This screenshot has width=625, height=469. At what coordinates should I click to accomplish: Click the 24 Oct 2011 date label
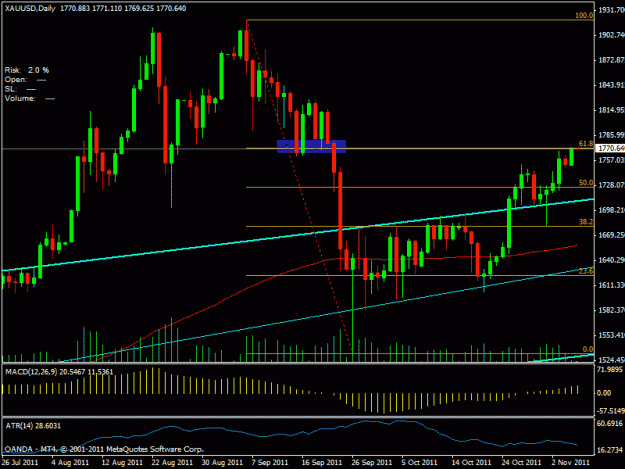(x=521, y=463)
